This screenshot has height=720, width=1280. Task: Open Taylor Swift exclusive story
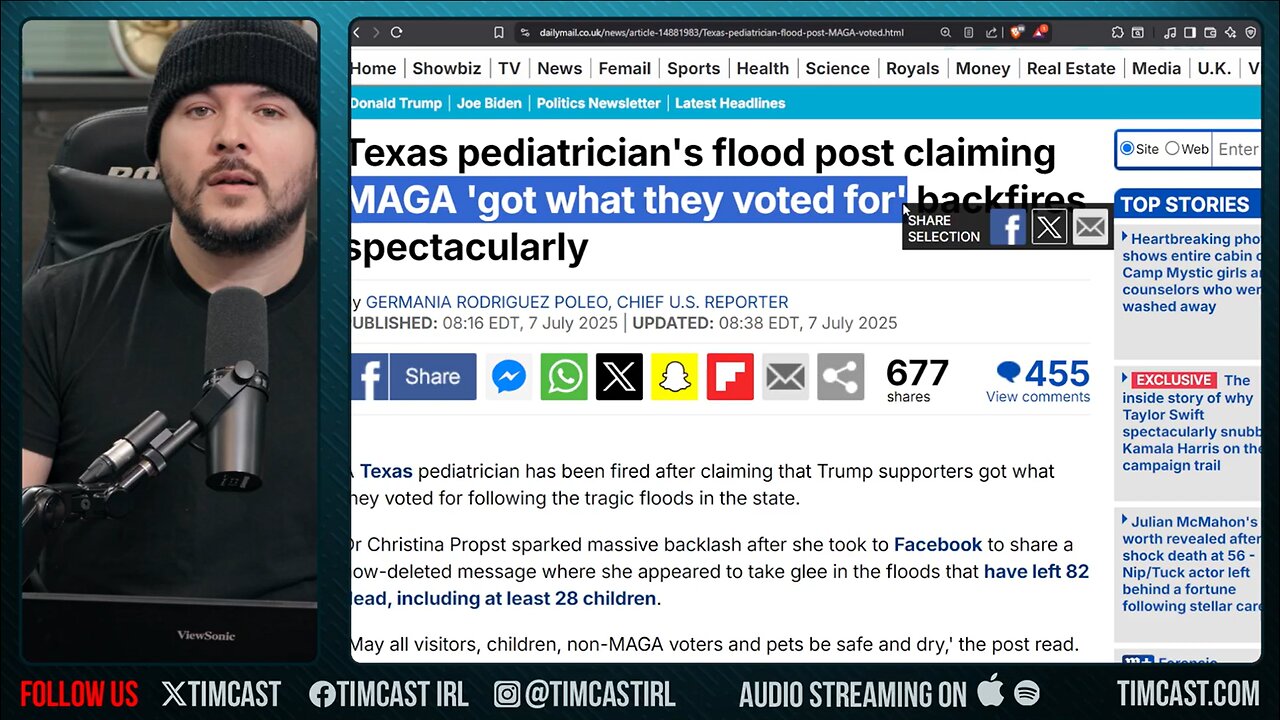[1191, 422]
